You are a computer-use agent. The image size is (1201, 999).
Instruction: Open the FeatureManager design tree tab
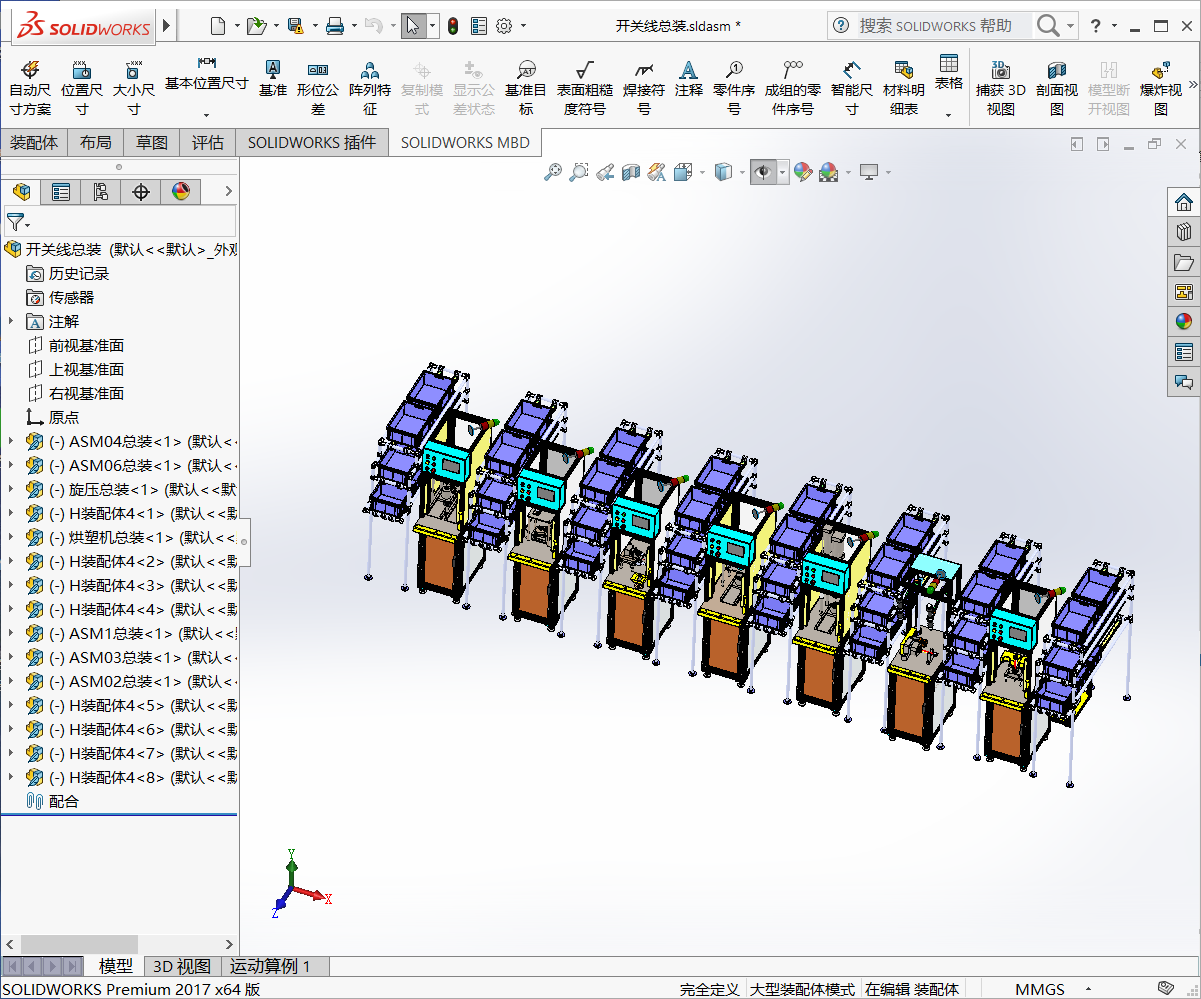click(21, 191)
